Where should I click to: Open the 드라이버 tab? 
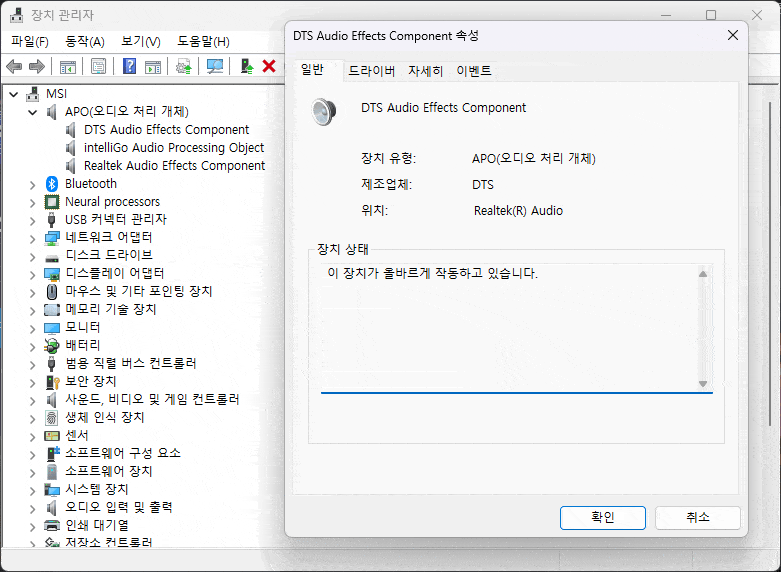click(371, 71)
